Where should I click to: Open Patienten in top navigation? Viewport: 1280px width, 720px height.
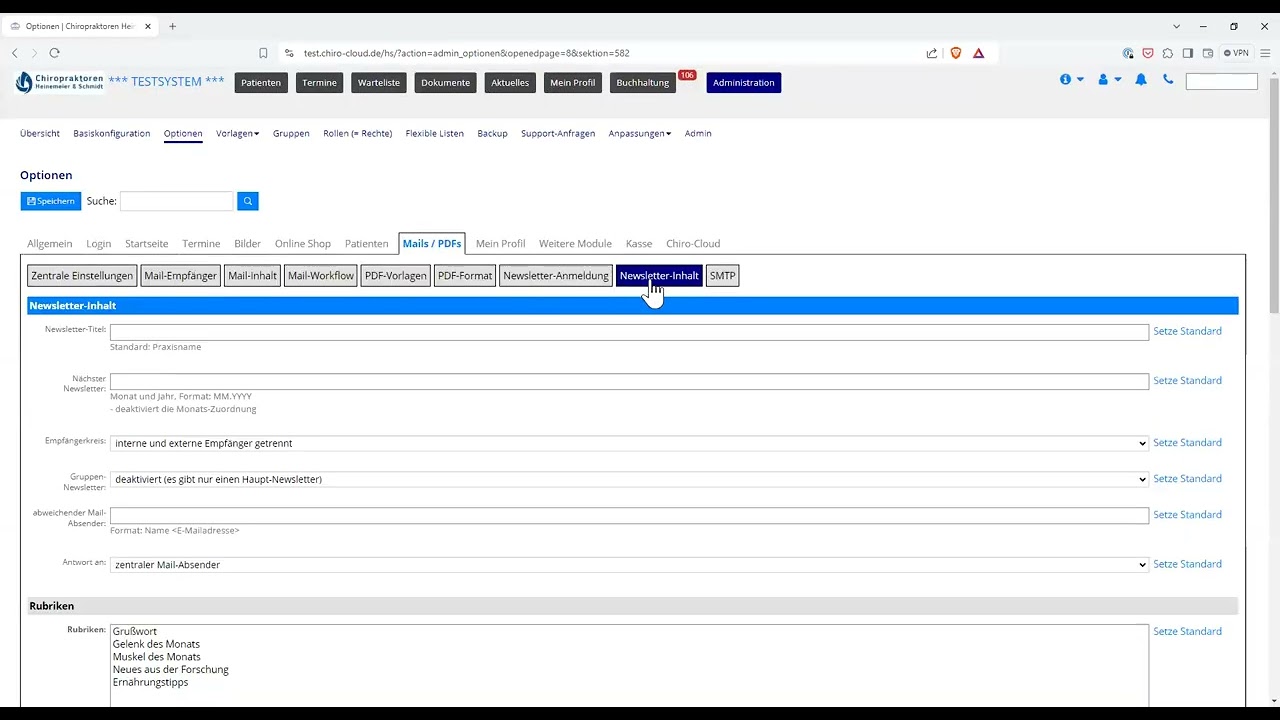pos(261,83)
